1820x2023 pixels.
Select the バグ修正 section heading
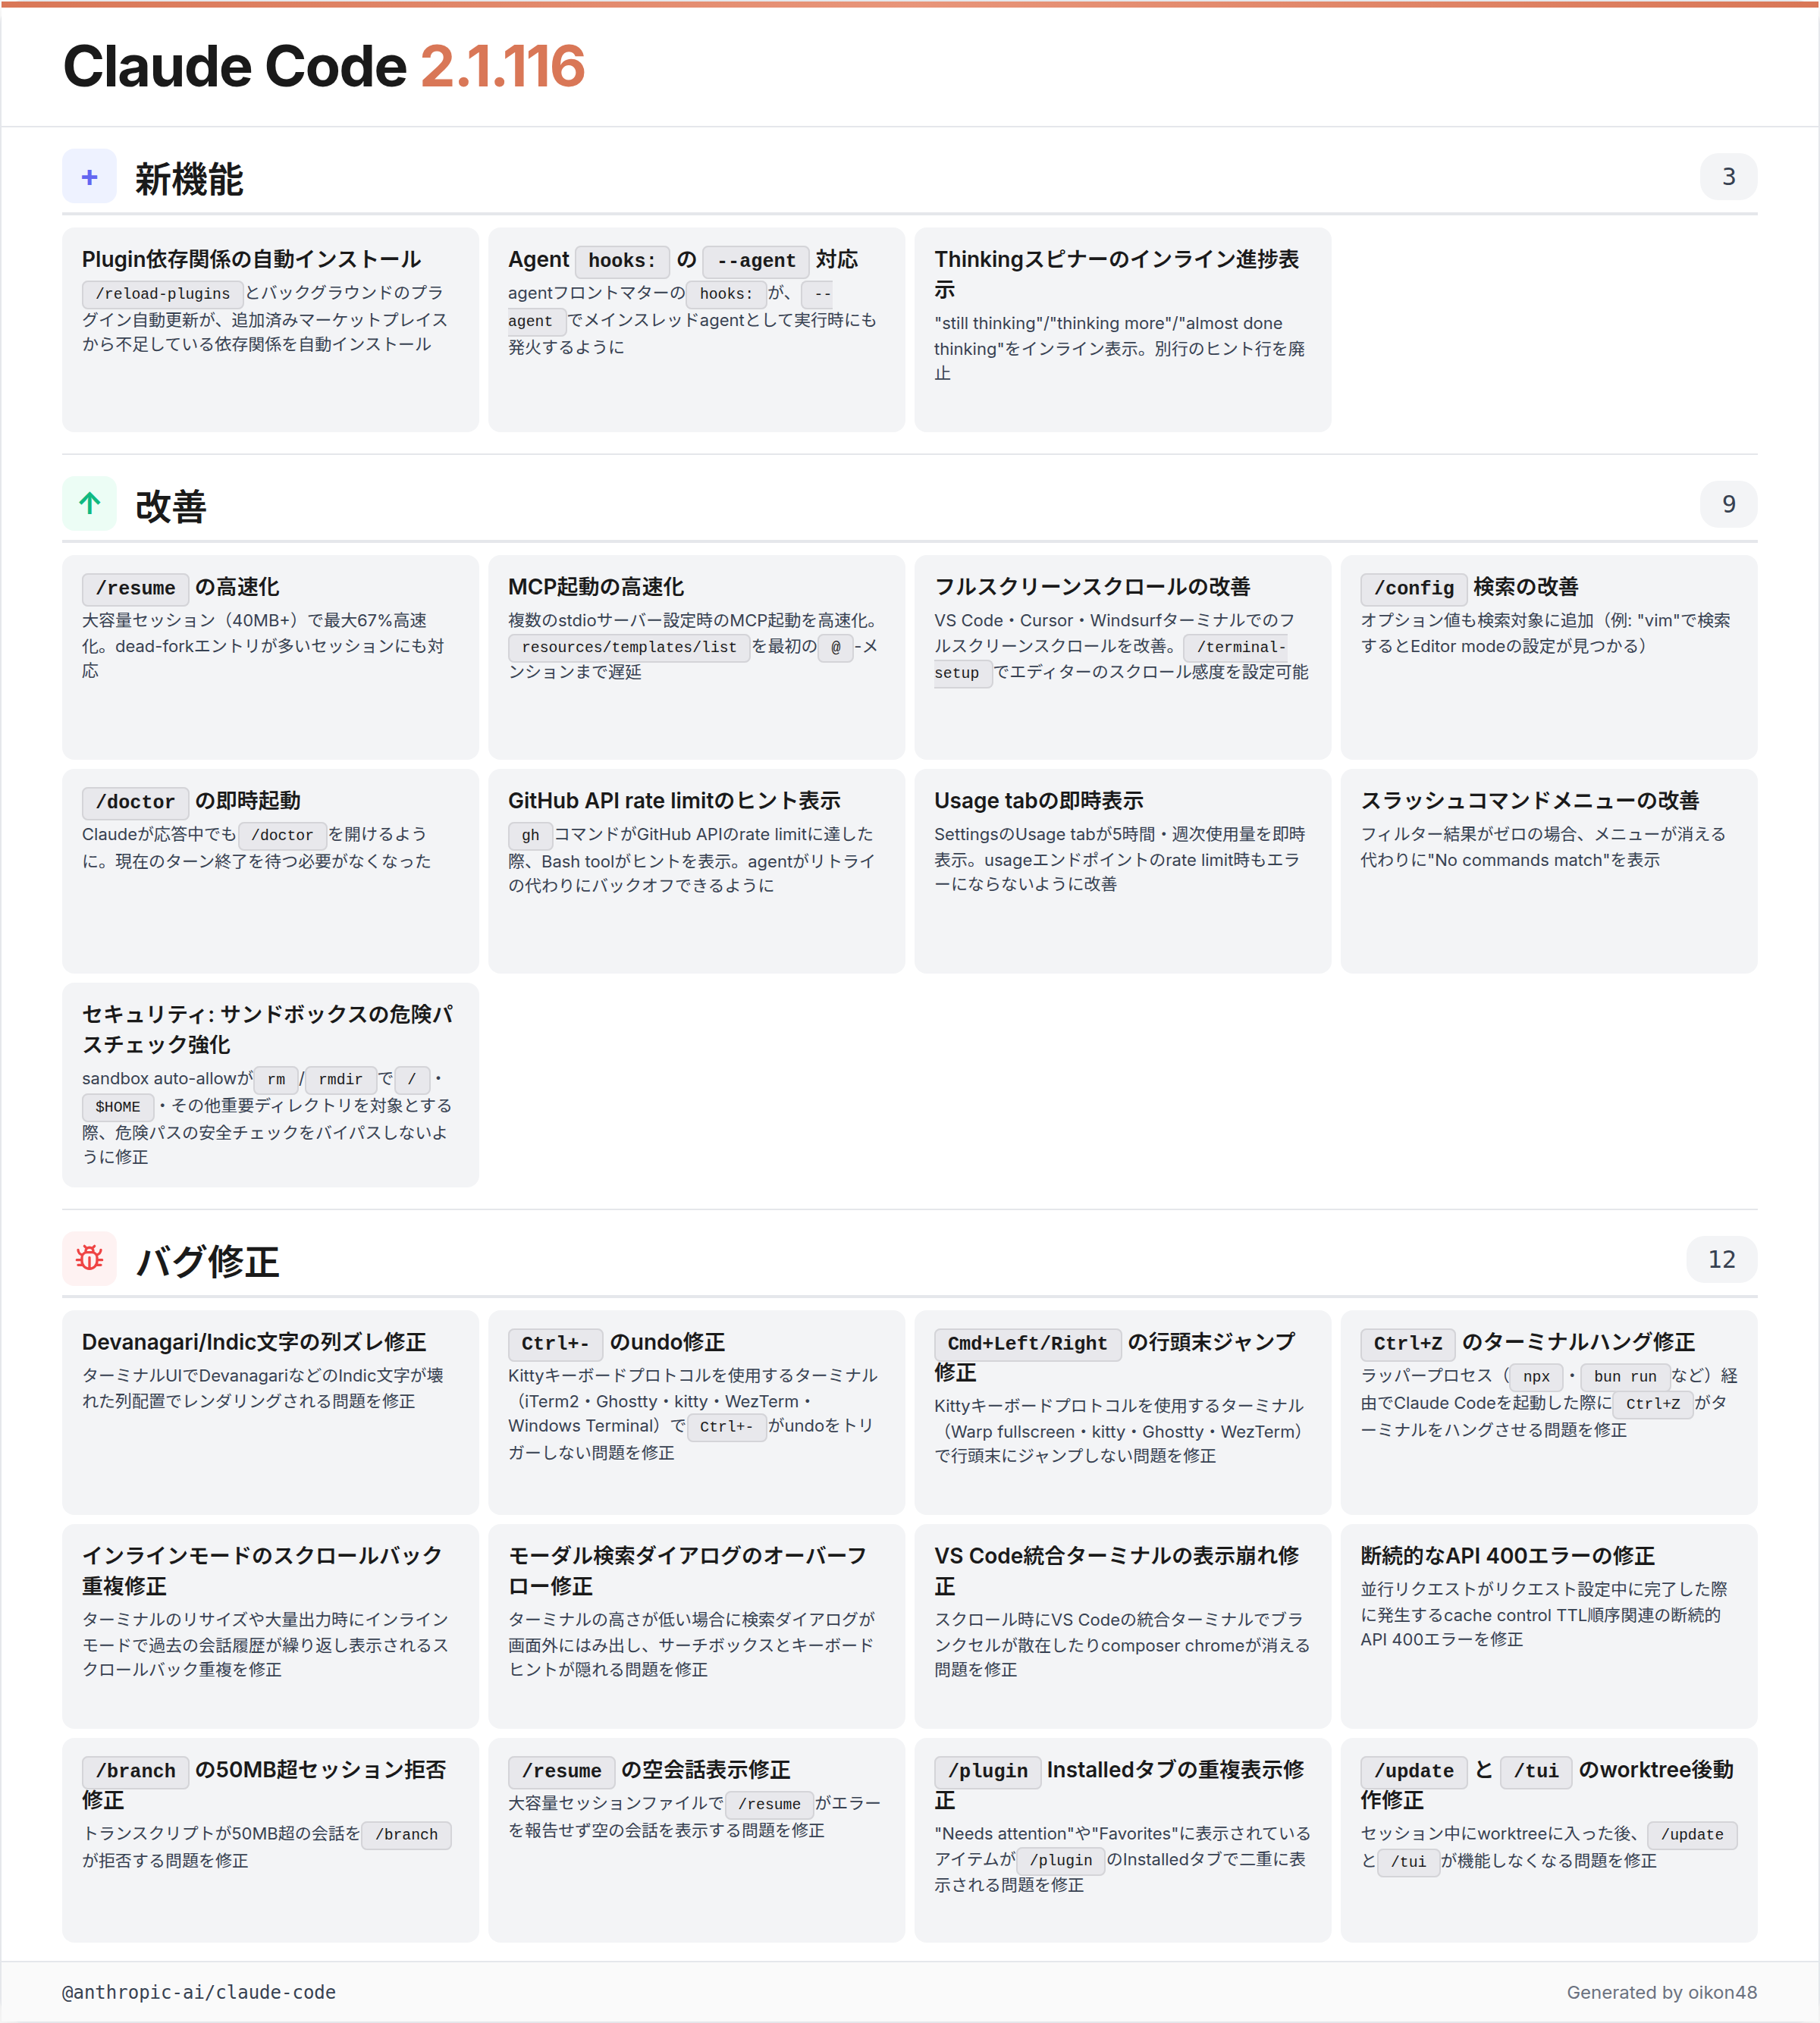(x=207, y=1261)
